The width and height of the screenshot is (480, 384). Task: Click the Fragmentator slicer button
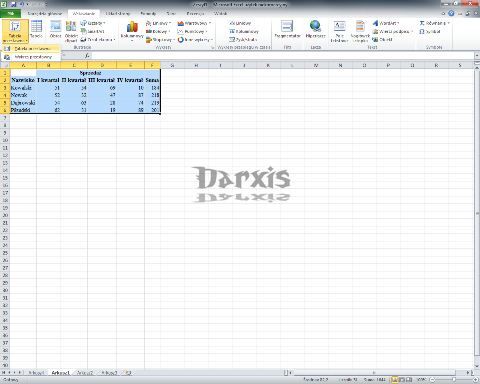tap(287, 29)
